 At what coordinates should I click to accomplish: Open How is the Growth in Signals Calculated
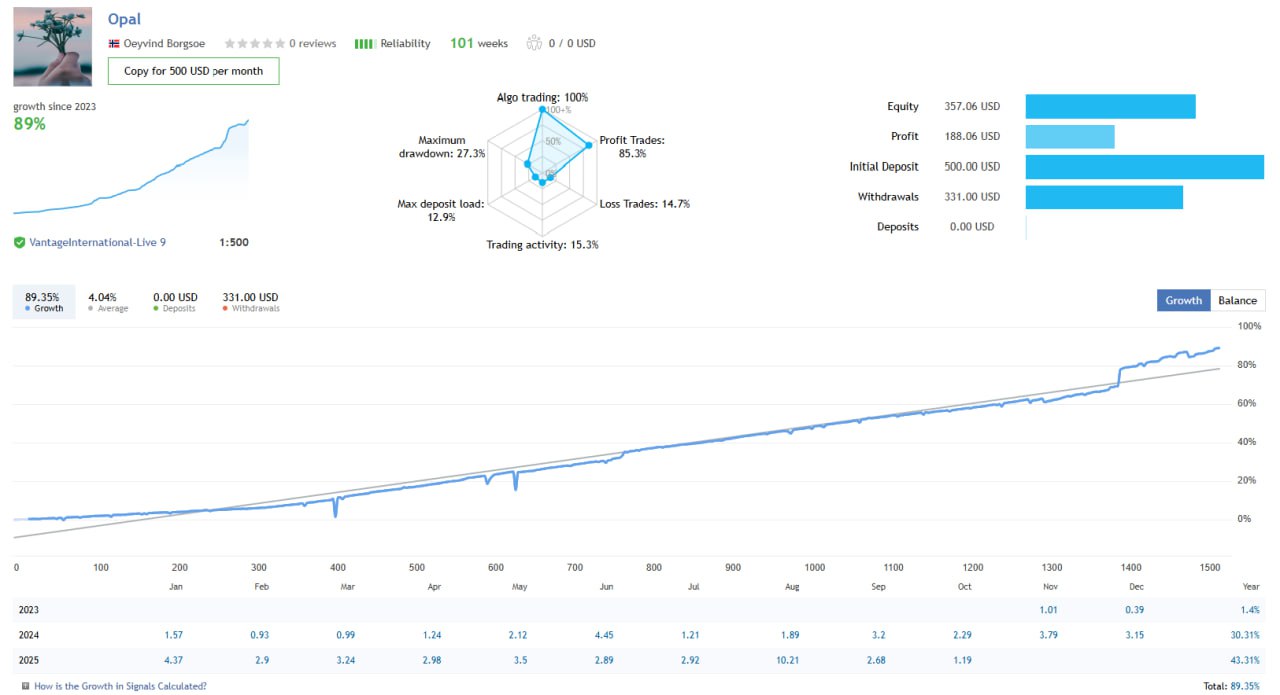point(120,686)
